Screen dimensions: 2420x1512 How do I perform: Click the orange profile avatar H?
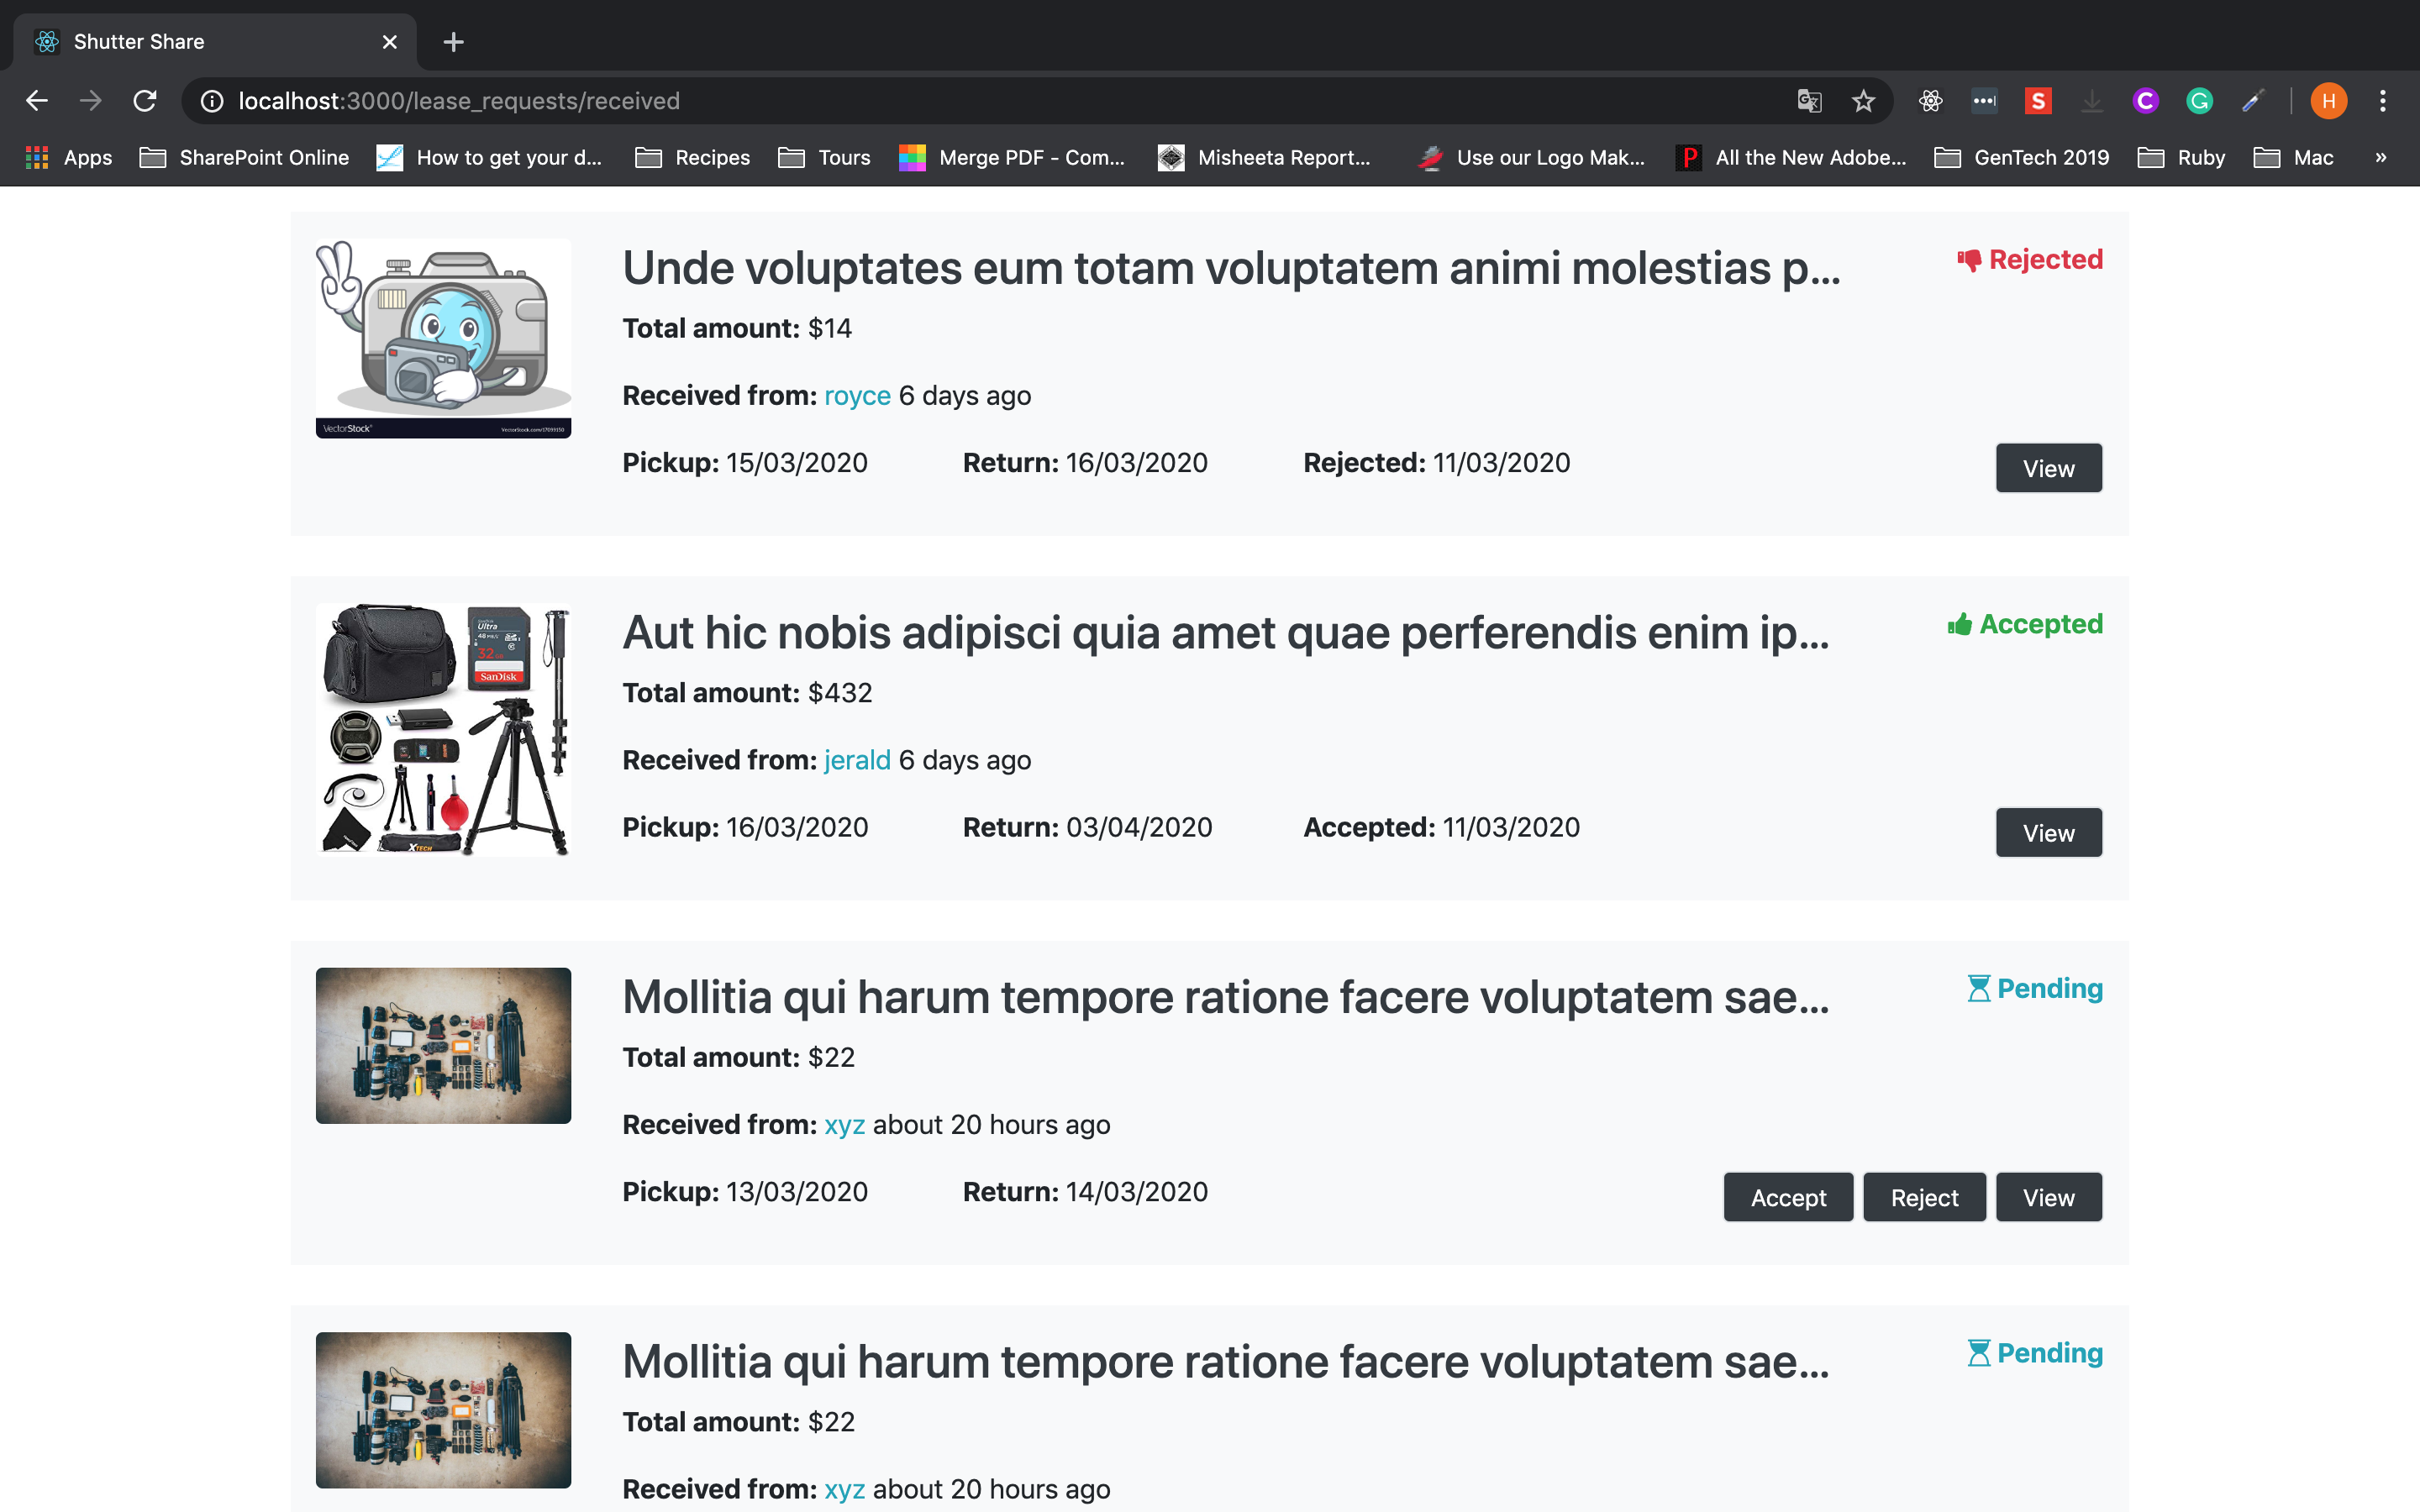pos(2328,101)
